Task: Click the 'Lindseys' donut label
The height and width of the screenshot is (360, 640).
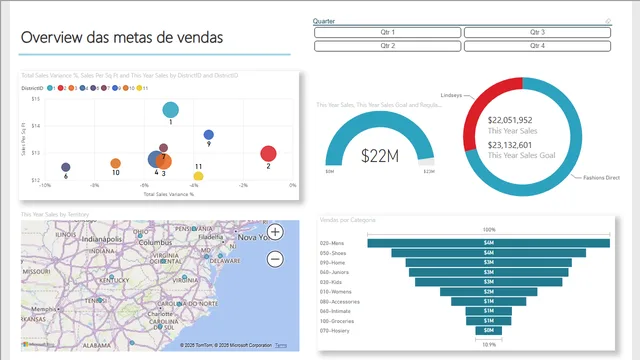Action: tap(451, 95)
